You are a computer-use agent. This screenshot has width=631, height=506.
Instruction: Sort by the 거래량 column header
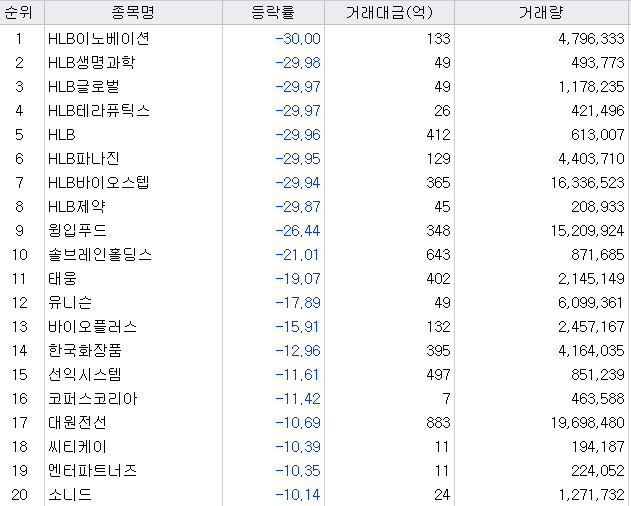(542, 12)
